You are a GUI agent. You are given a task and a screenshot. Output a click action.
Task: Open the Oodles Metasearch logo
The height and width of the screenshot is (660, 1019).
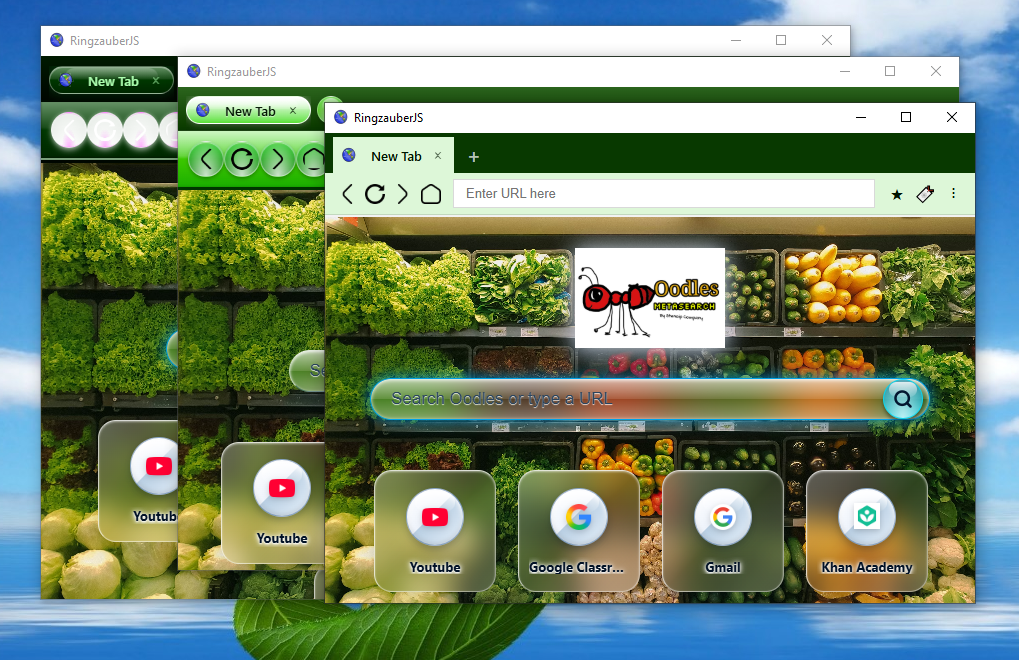[x=650, y=298]
